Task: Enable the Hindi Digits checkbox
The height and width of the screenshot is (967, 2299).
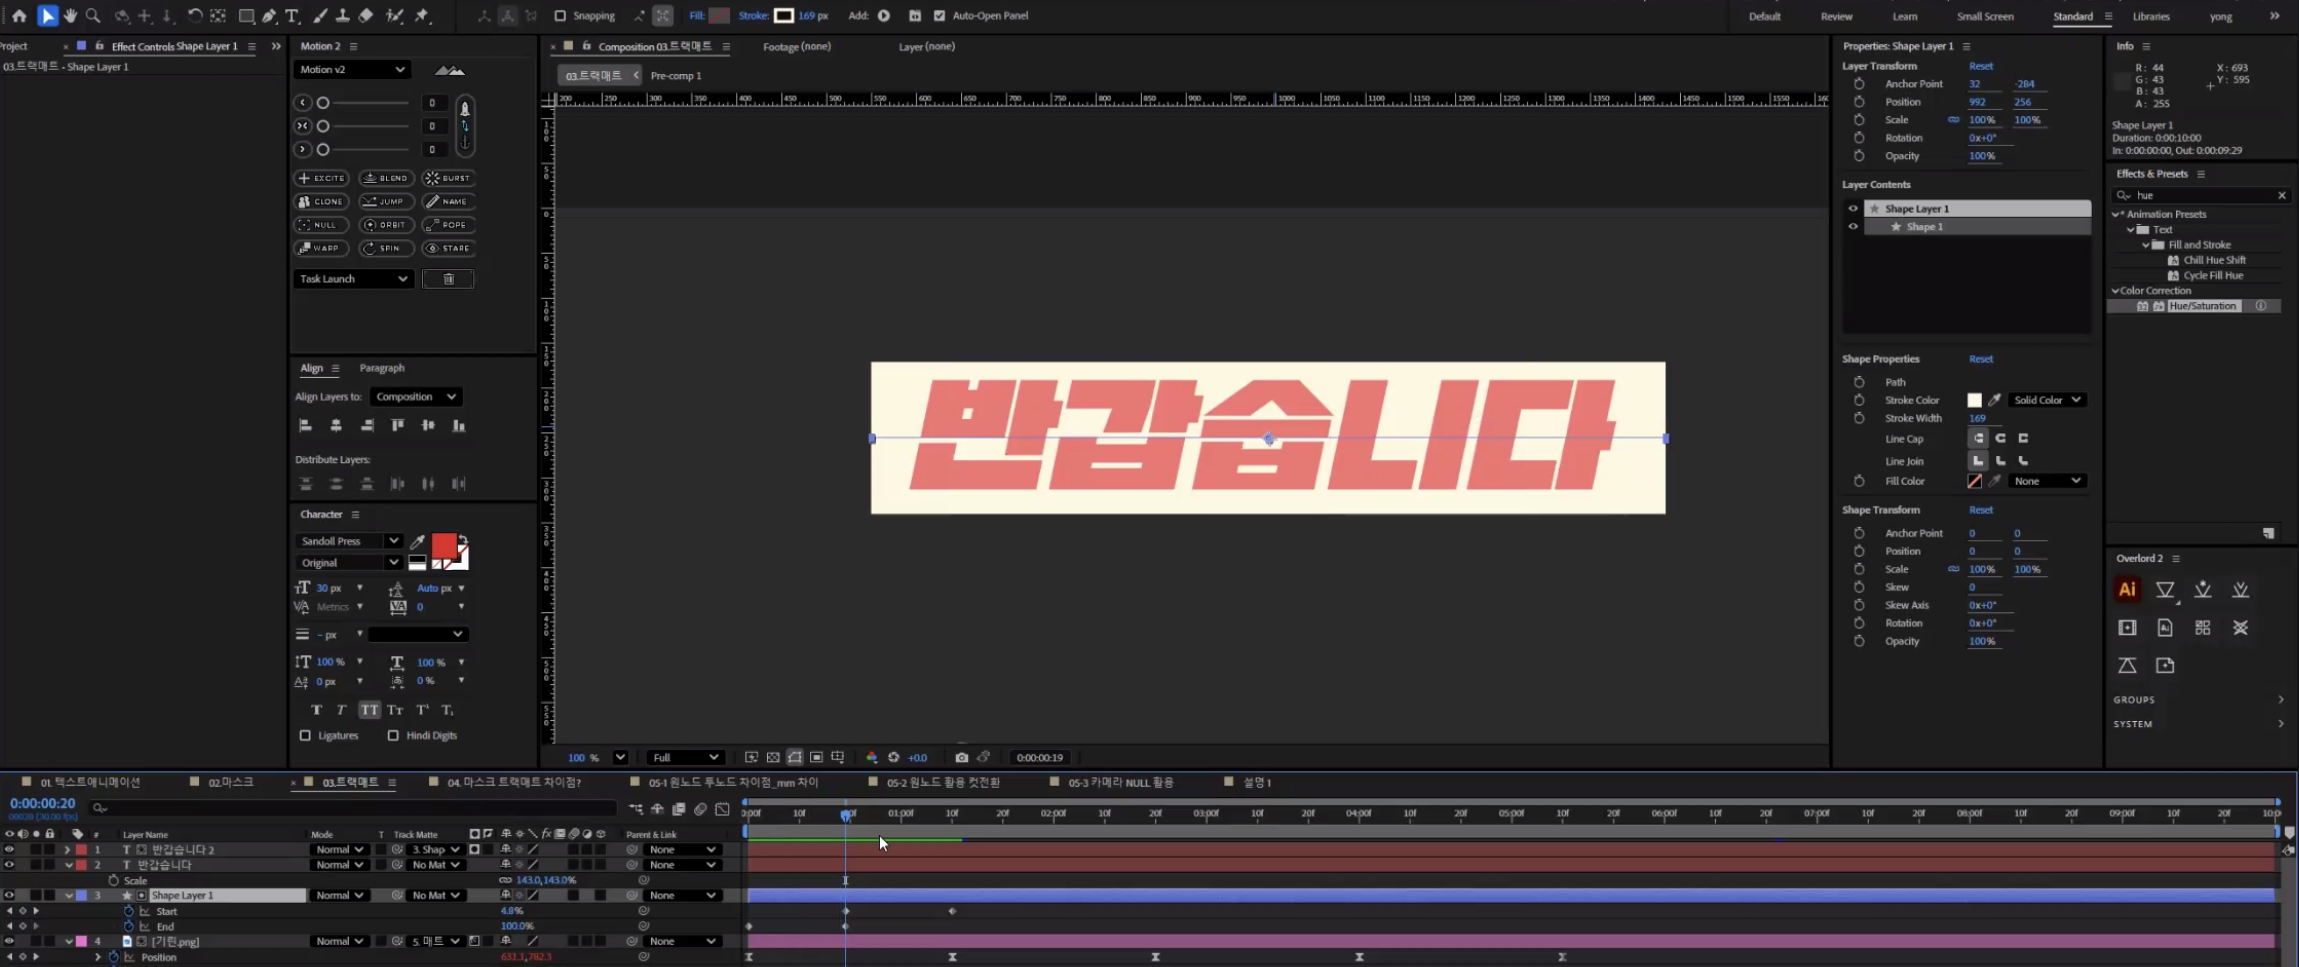Action: click(393, 736)
